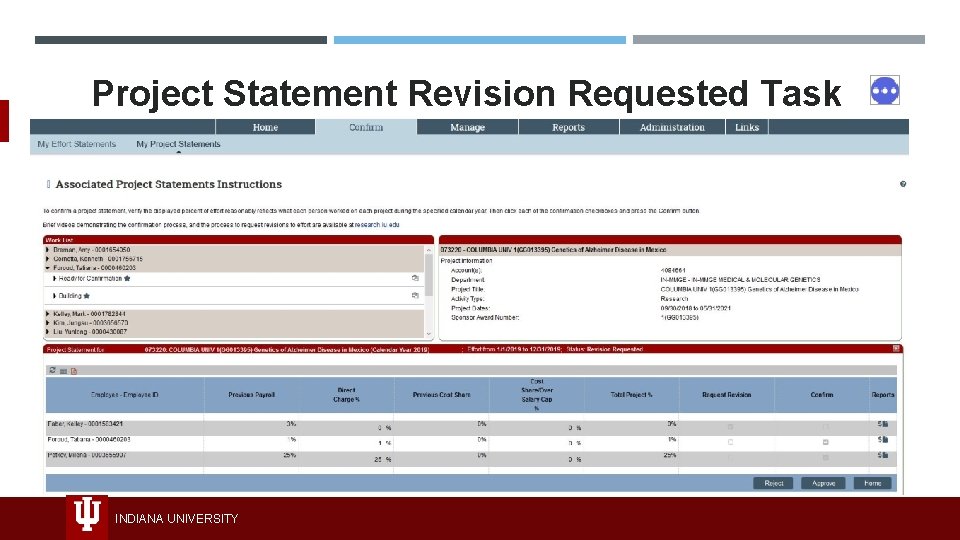Click the red PDF export icon
960x540 pixels.
click(x=73, y=371)
